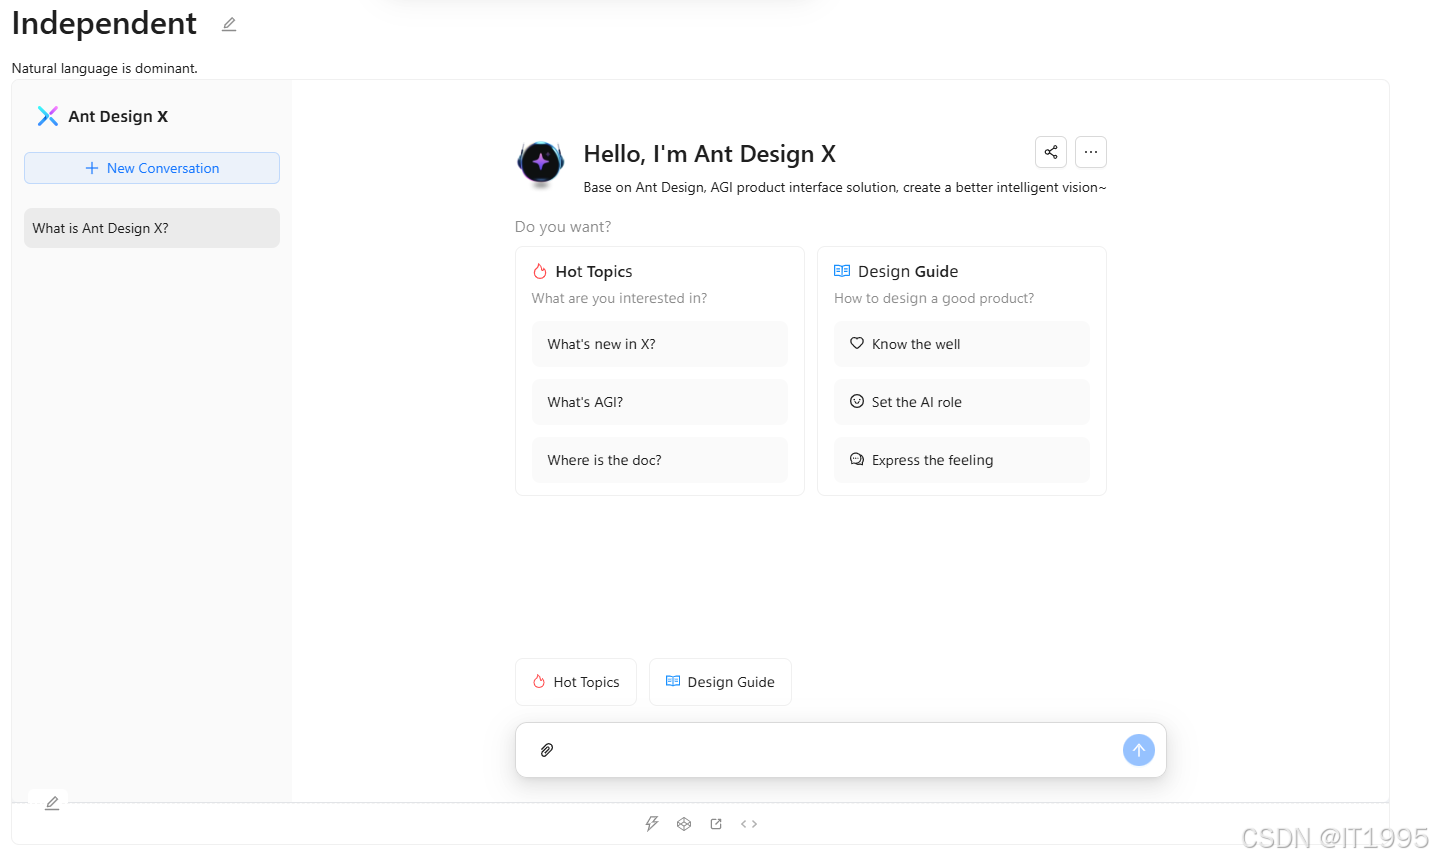1433x864 pixels.
Task: Click the thunderbolt icon in the demo toolbar
Action: point(652,824)
